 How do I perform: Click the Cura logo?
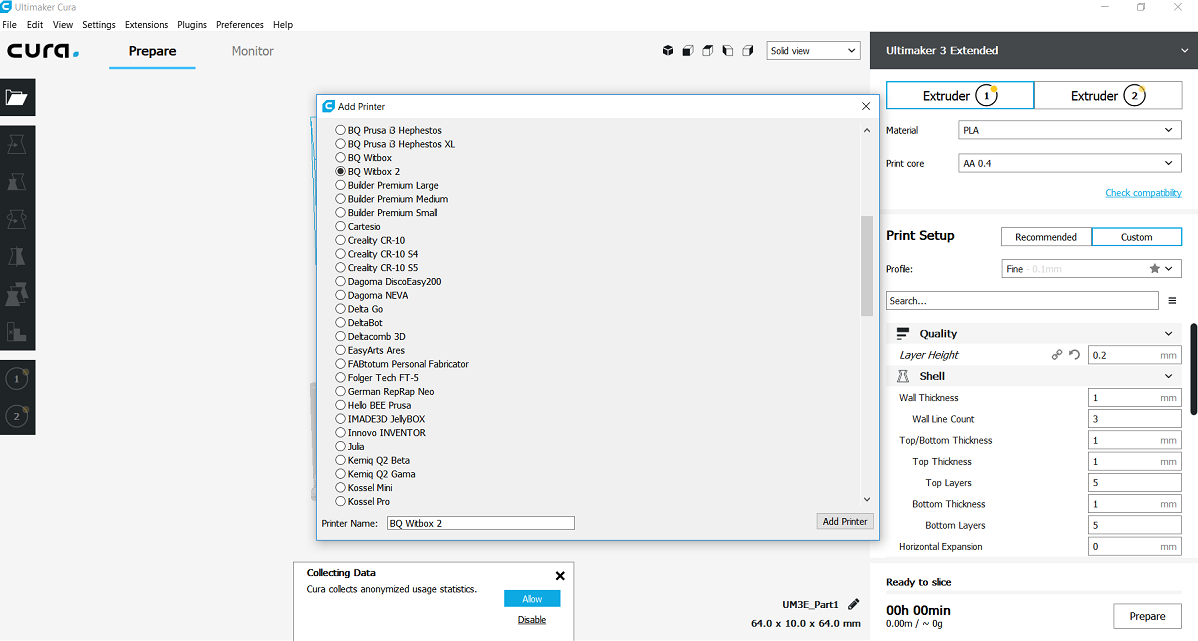(x=43, y=51)
